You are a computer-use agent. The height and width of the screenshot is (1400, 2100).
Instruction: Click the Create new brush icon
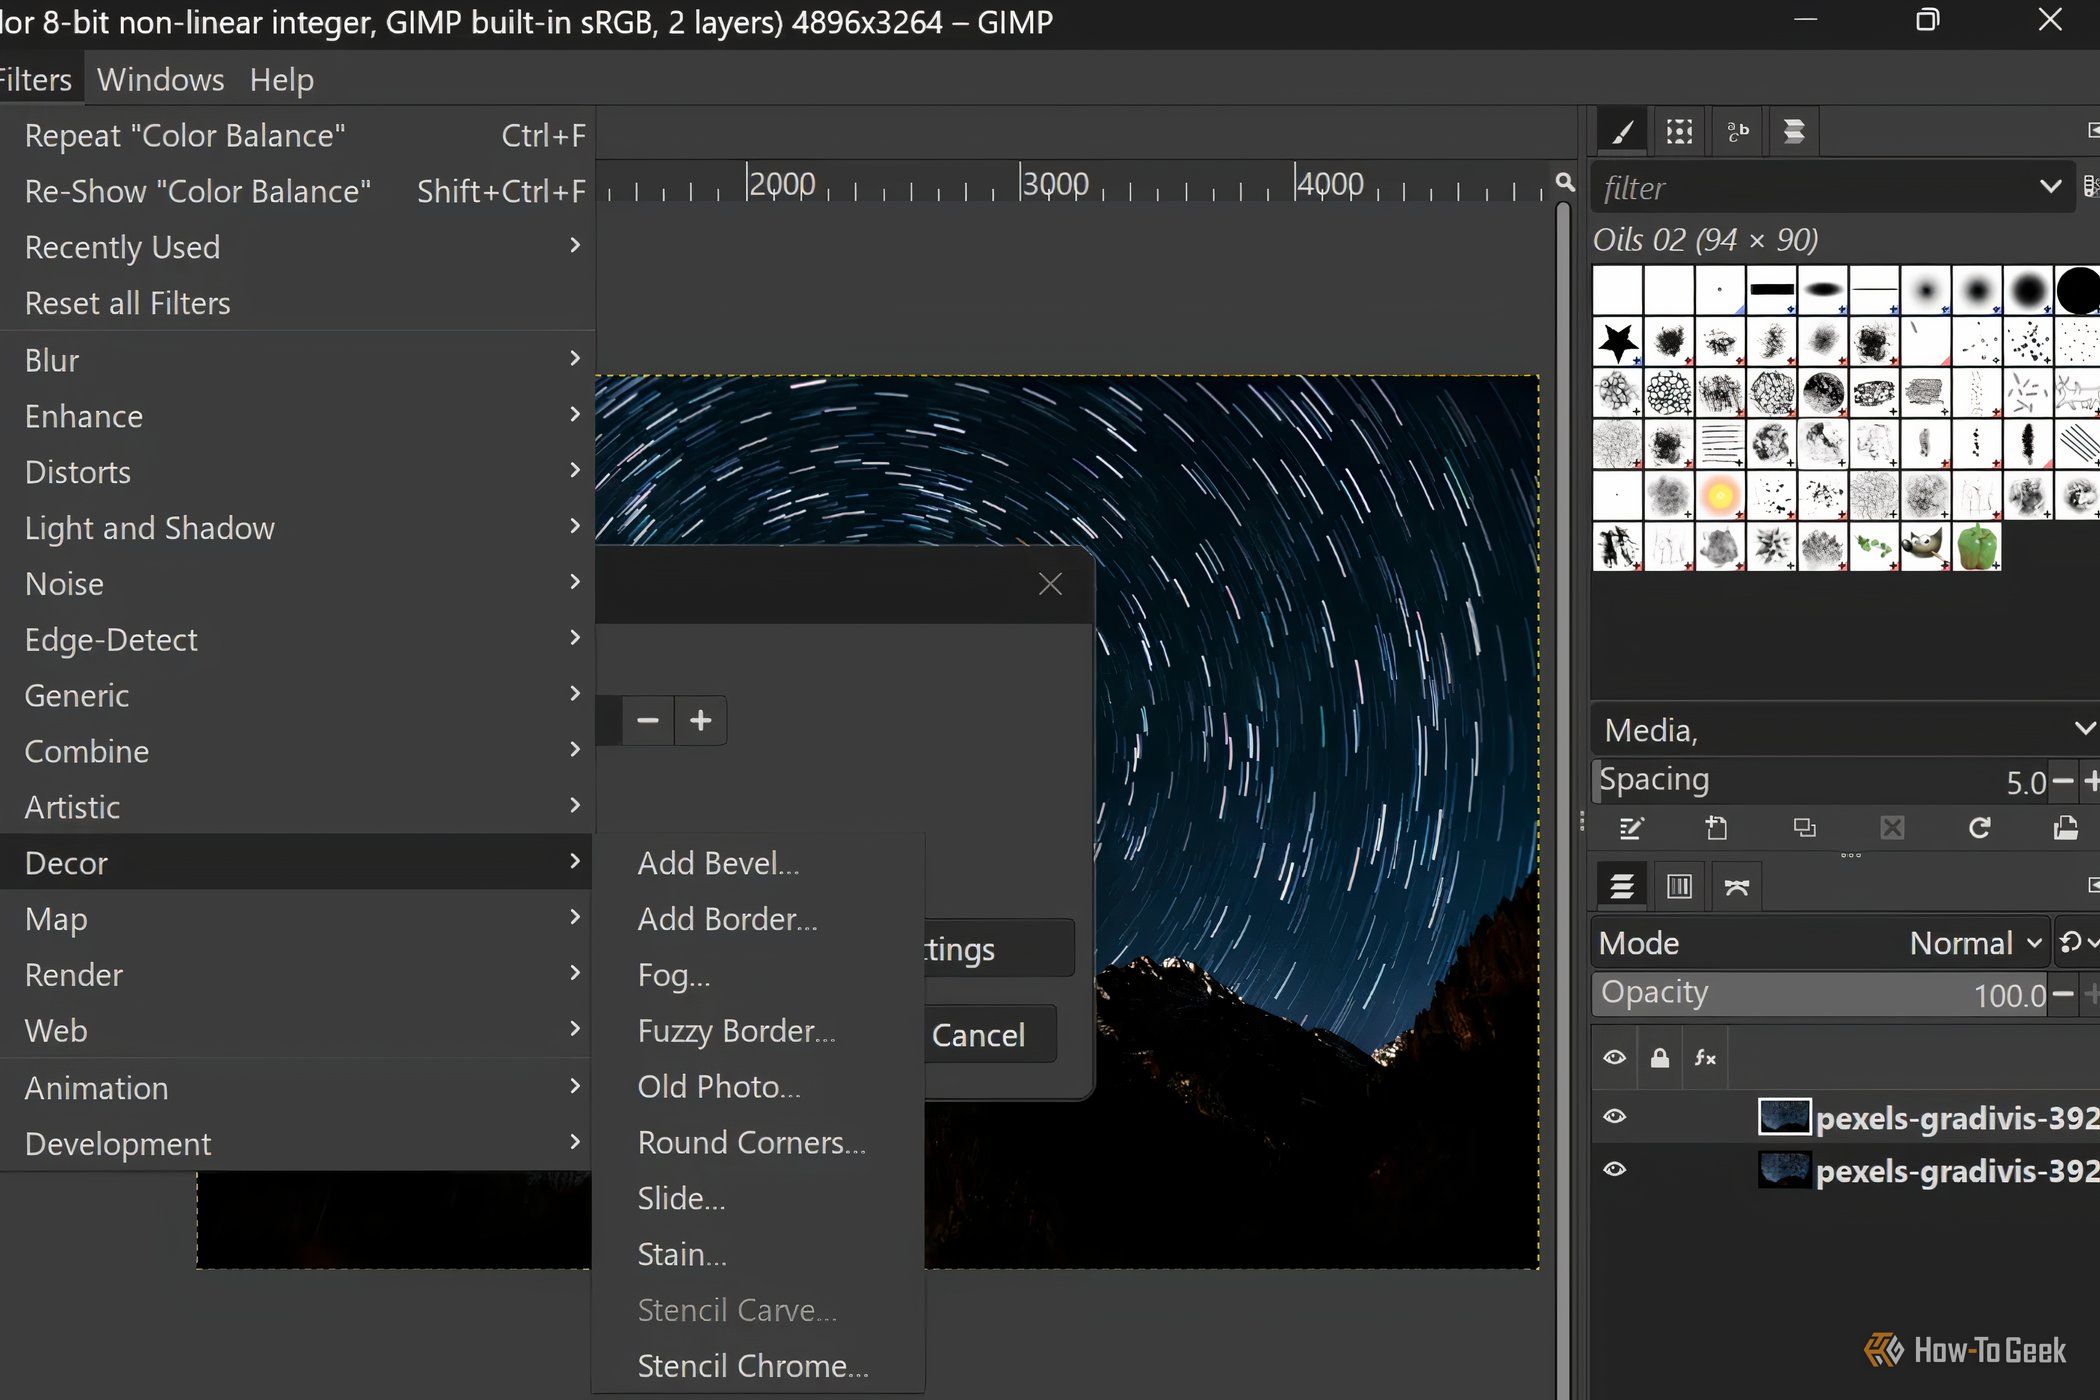point(1717,828)
